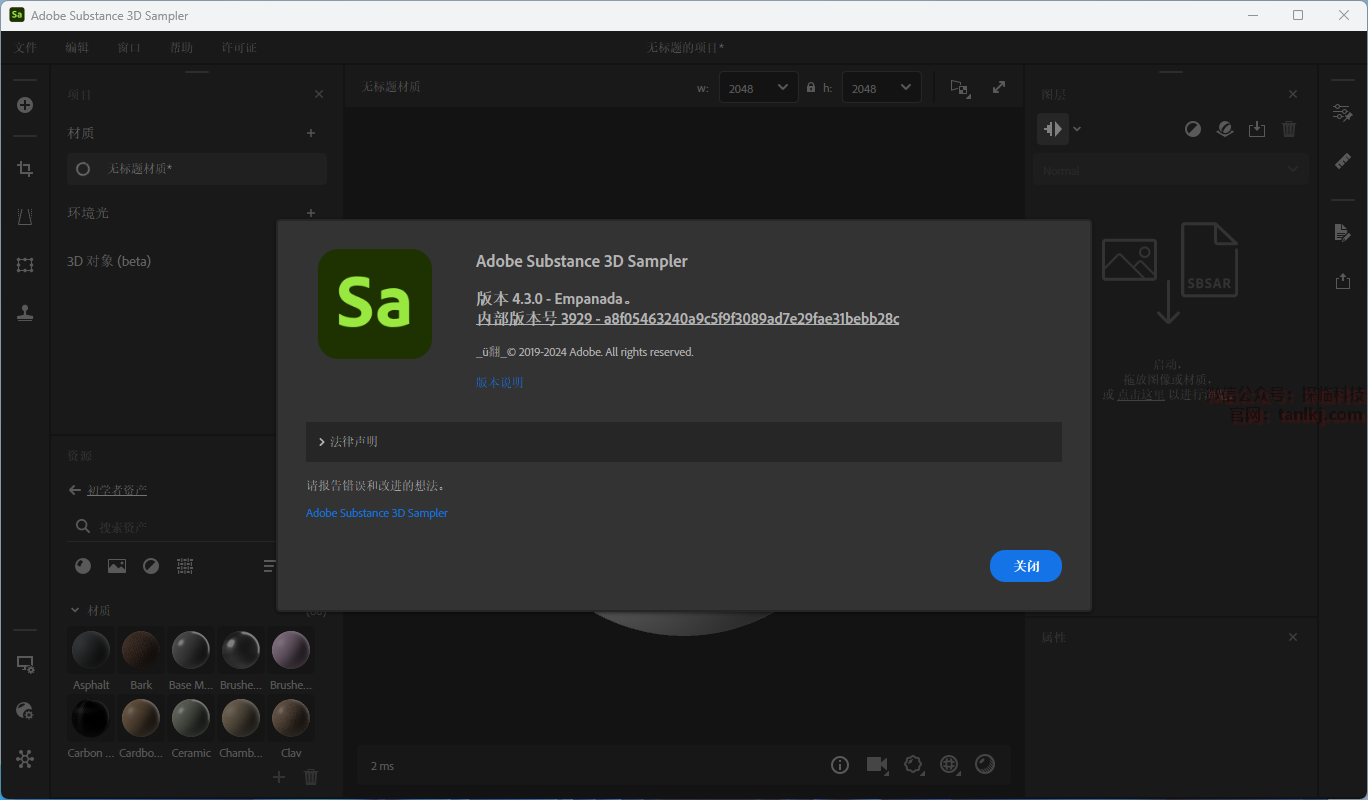Toggle the width-height aspect ratio lock

point(811,88)
